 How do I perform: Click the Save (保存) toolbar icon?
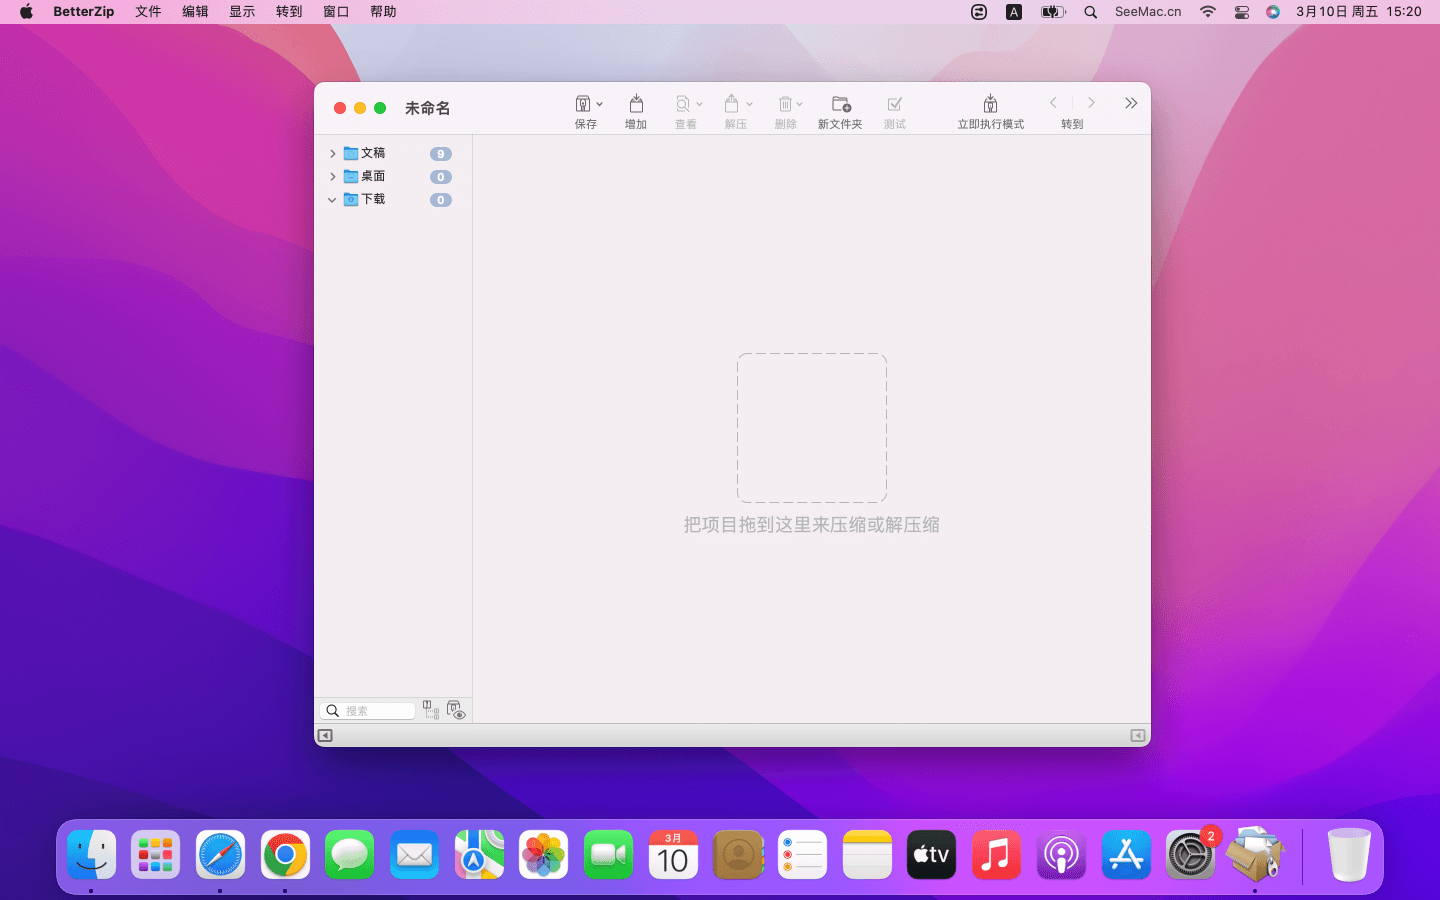click(x=583, y=105)
